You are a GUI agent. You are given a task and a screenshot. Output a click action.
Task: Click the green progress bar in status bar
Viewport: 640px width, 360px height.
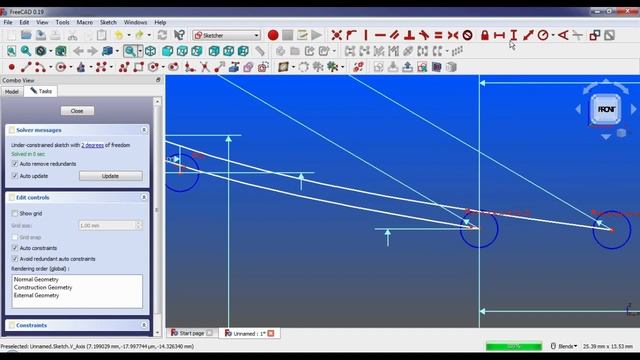pos(513,346)
